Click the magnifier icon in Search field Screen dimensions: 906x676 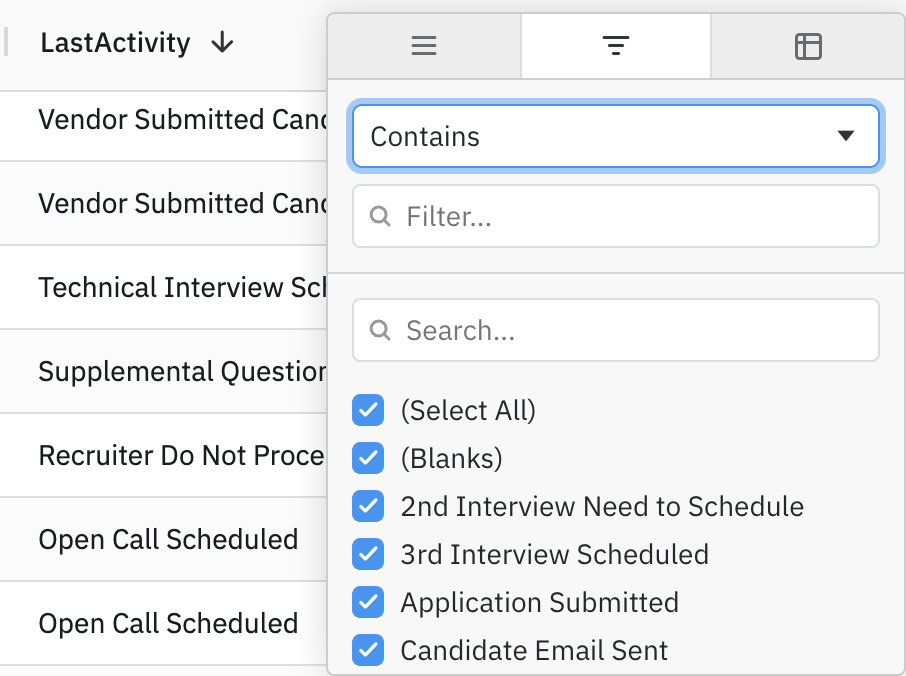[x=380, y=330]
